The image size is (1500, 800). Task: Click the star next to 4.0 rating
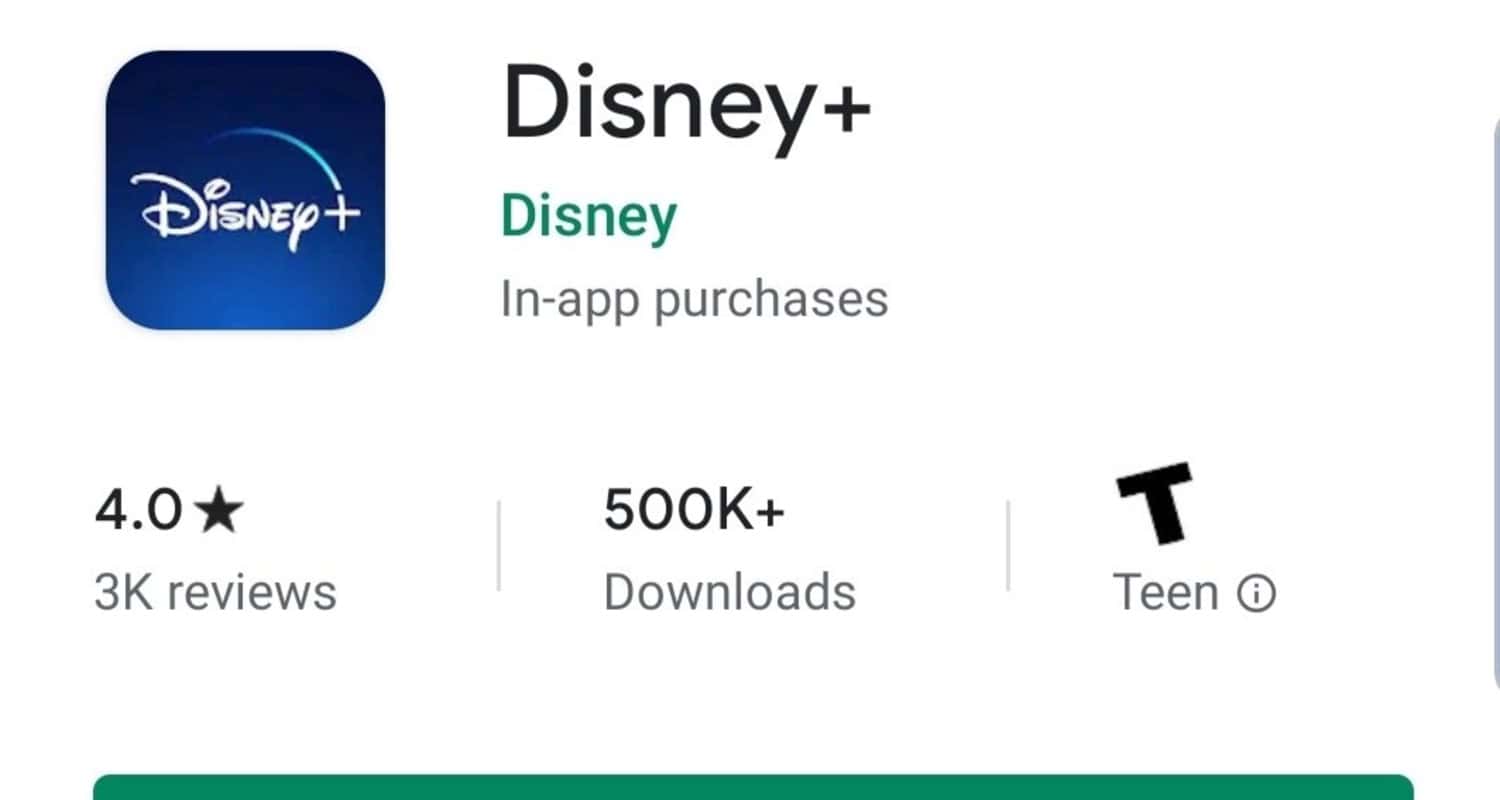coord(219,513)
